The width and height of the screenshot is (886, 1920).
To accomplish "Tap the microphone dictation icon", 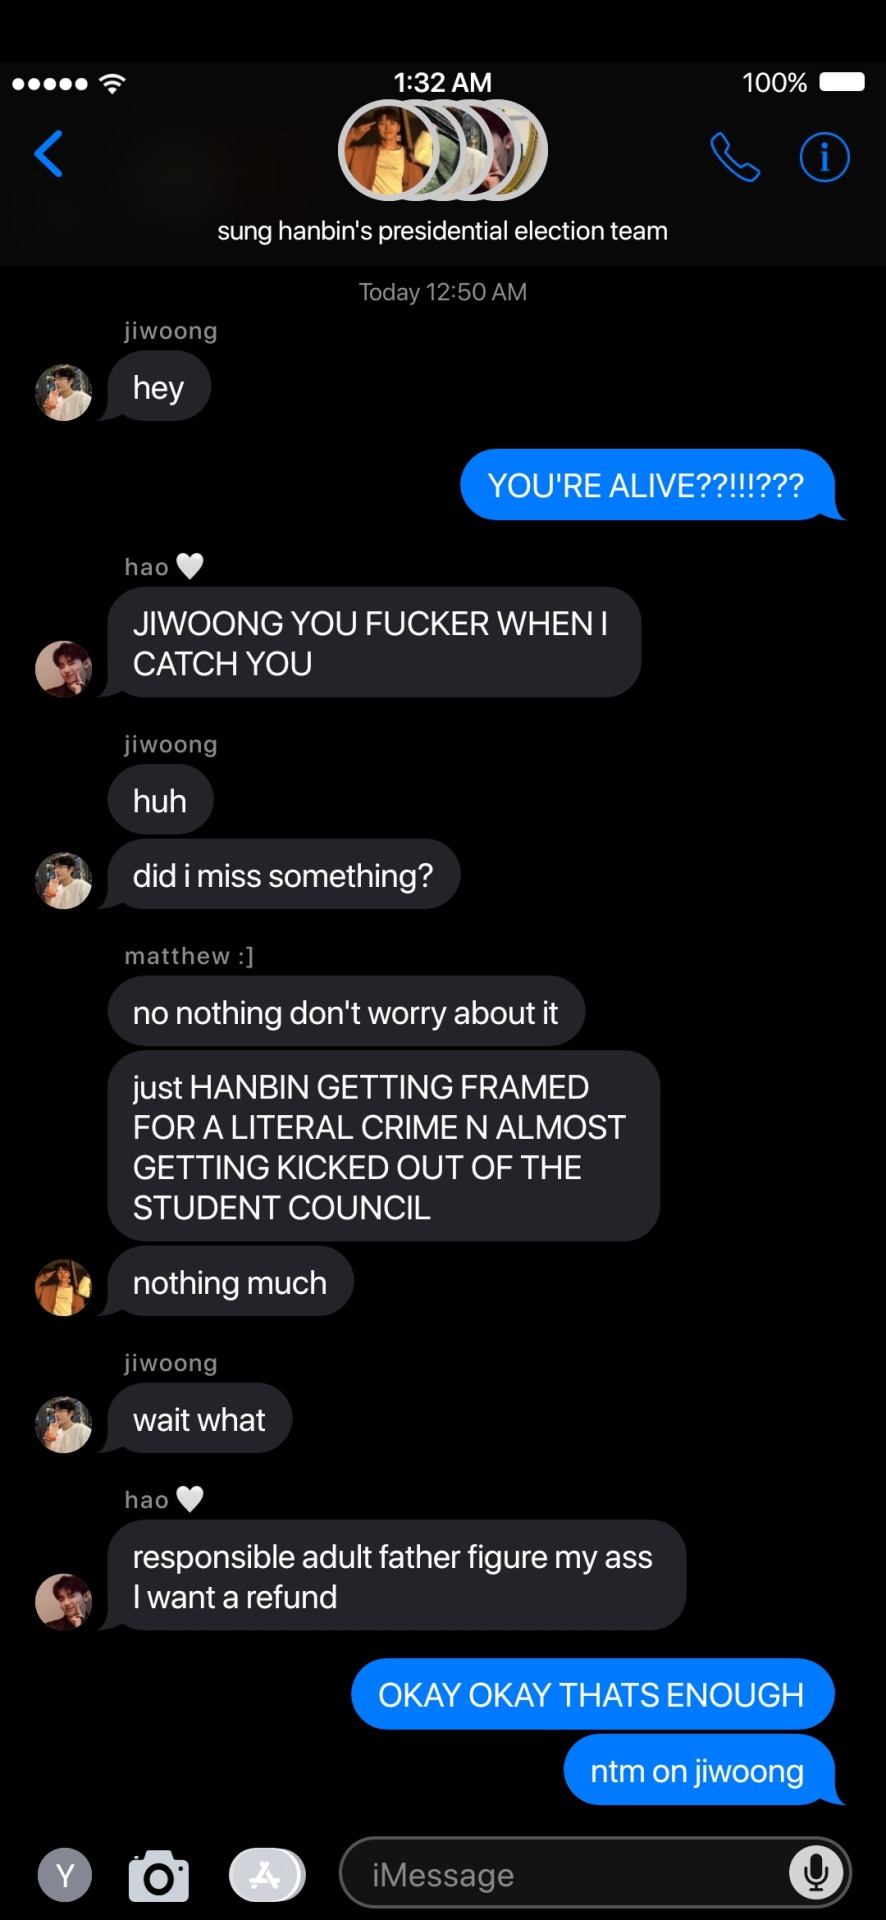I will pyautogui.click(x=816, y=1873).
